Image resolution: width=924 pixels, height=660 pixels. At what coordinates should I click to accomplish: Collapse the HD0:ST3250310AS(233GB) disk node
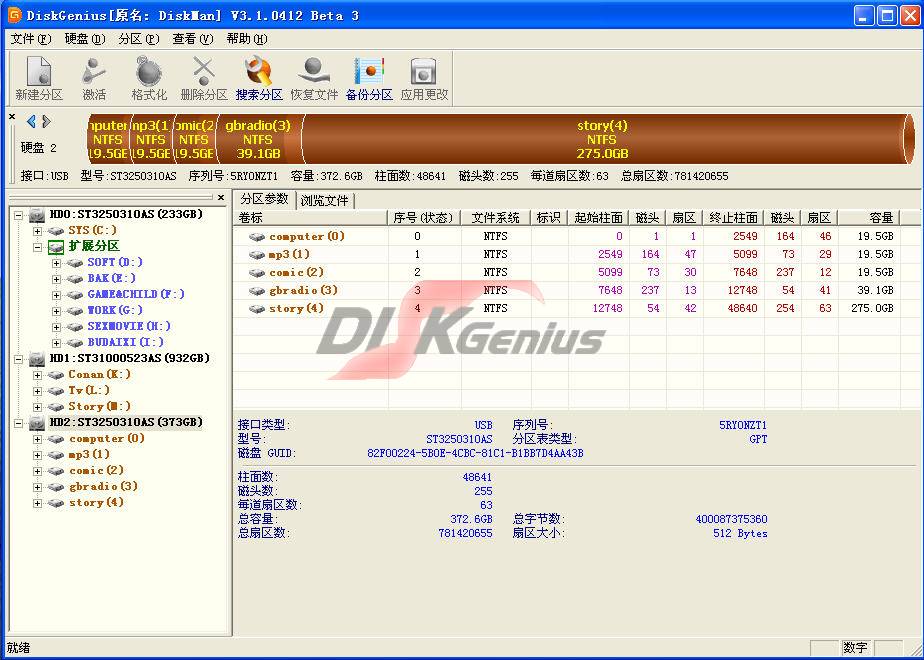[19, 215]
